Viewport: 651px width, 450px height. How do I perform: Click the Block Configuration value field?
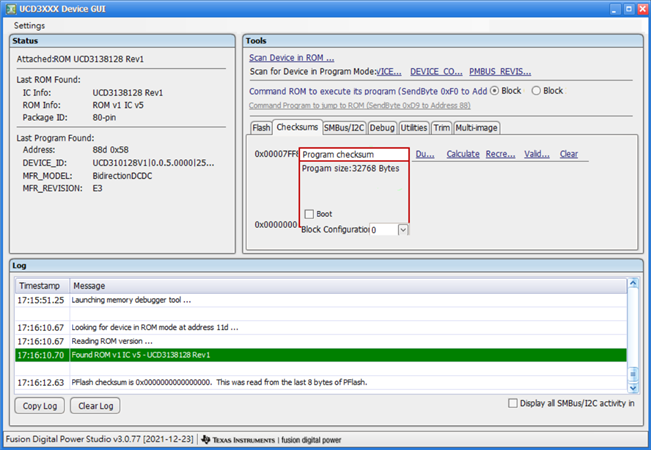[384, 230]
